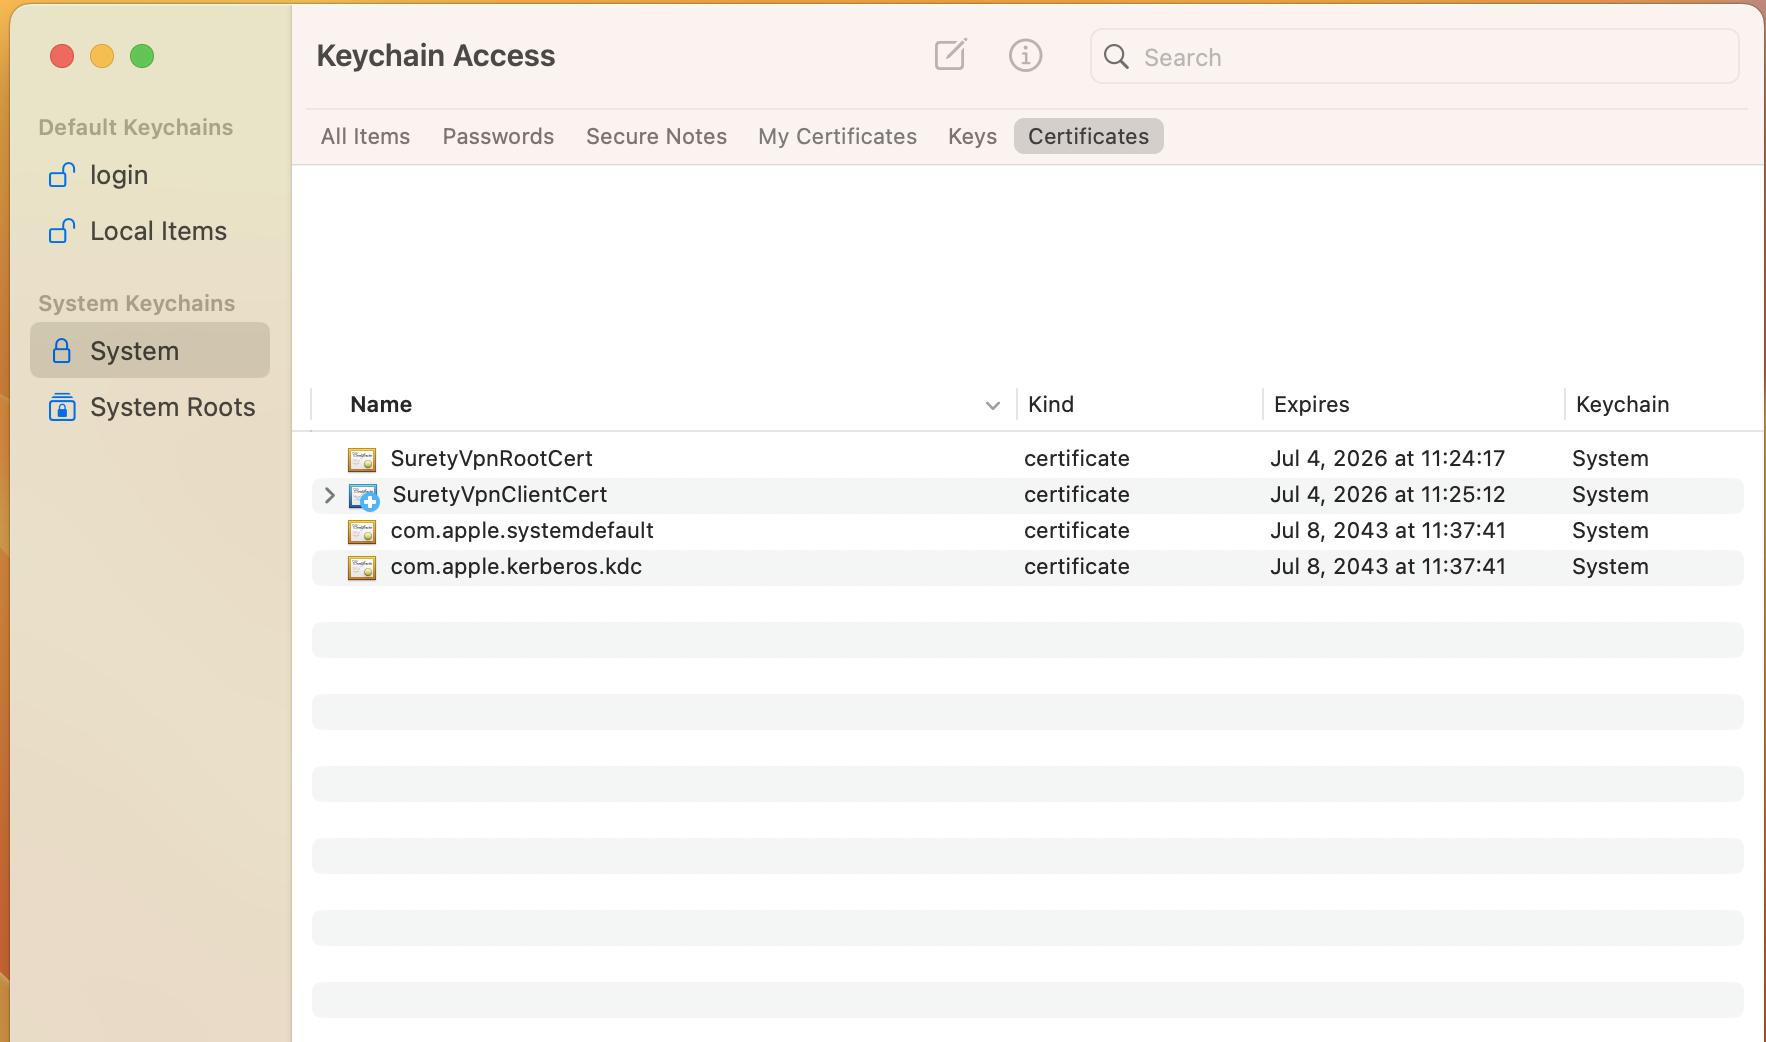Screen dimensions: 1766x1042
Task: Minimize the Keychain Access window
Action: point(102,56)
